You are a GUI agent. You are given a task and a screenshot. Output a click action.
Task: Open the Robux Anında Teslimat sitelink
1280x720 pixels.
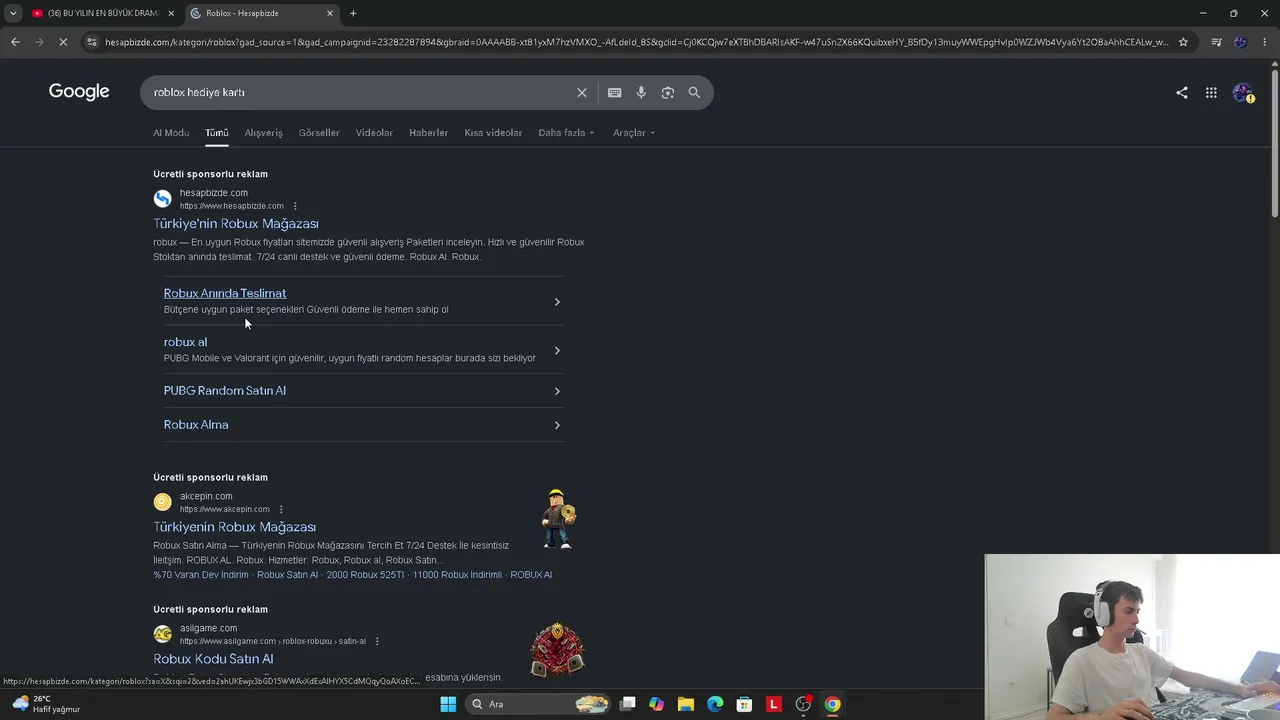coord(225,293)
